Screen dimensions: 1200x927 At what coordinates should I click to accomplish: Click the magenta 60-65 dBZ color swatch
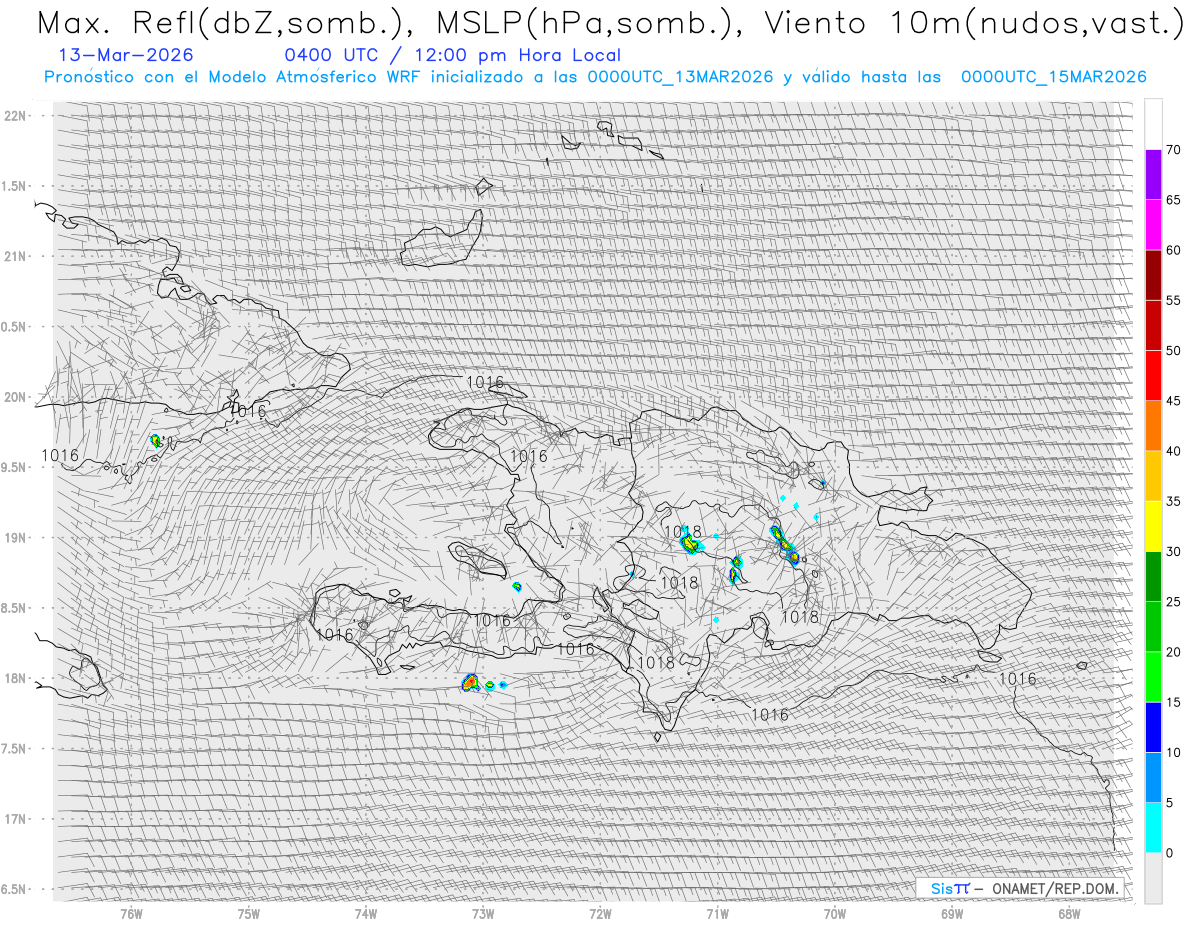(x=1153, y=225)
